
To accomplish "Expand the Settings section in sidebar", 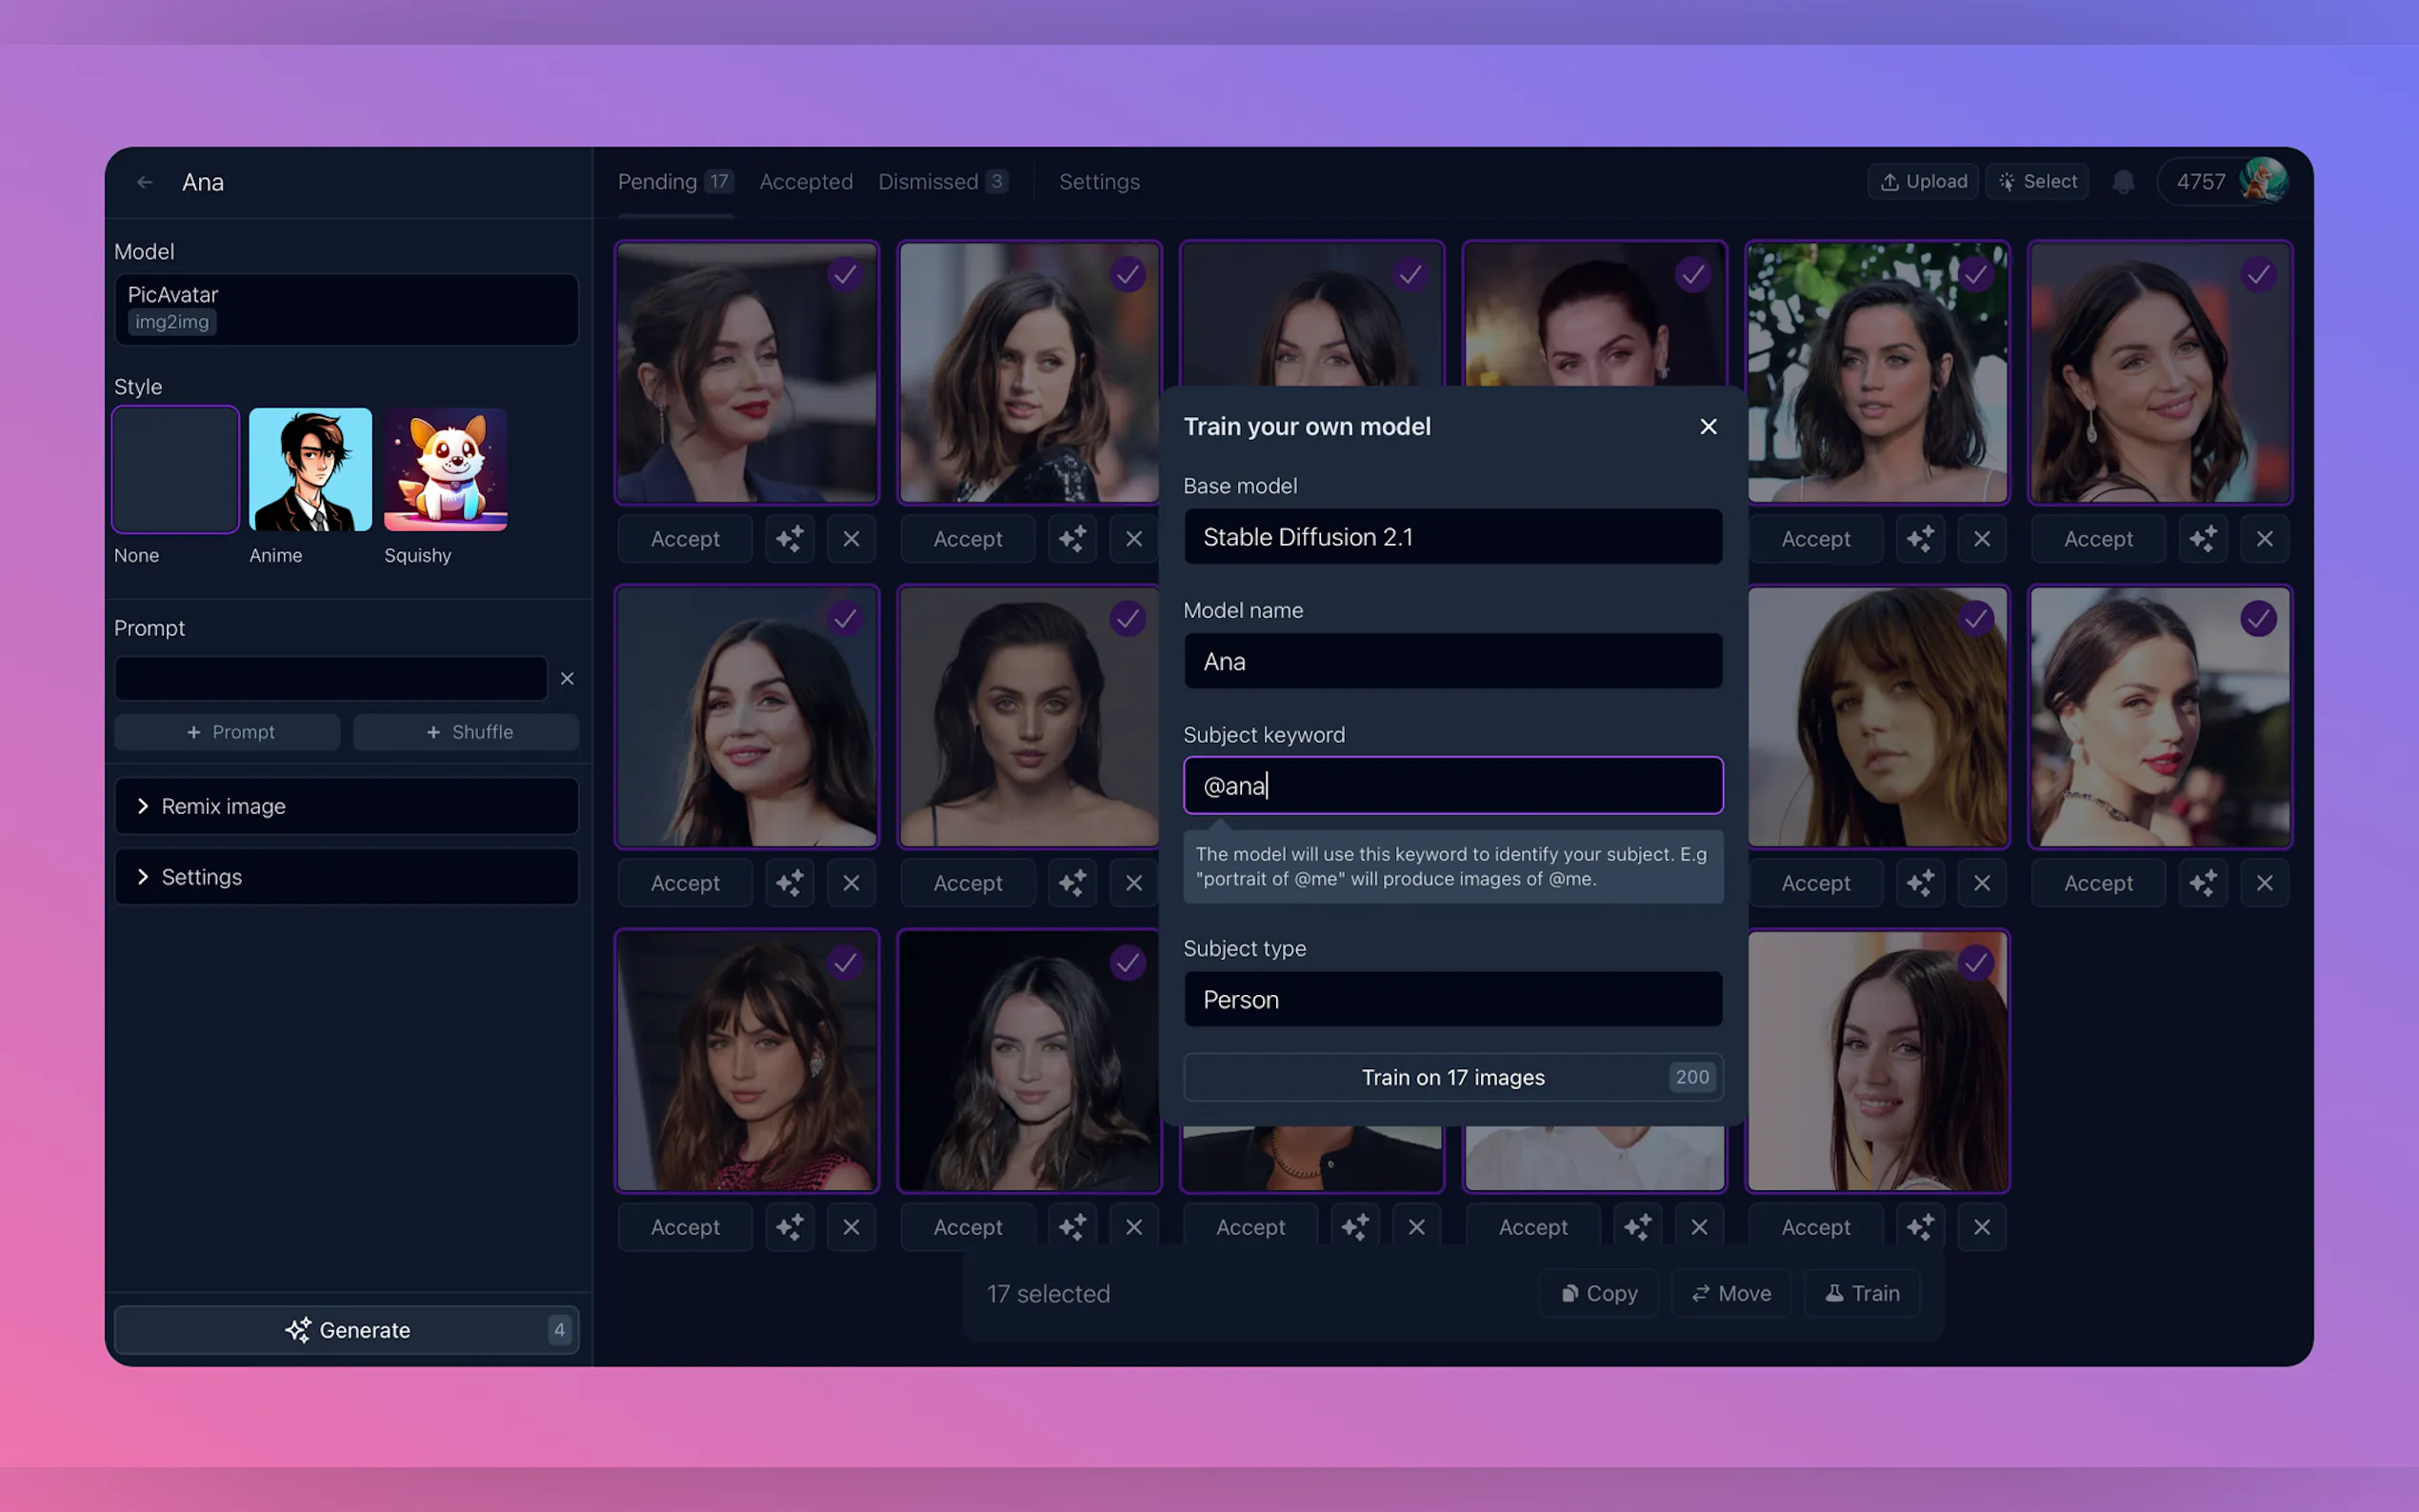I will tap(346, 877).
